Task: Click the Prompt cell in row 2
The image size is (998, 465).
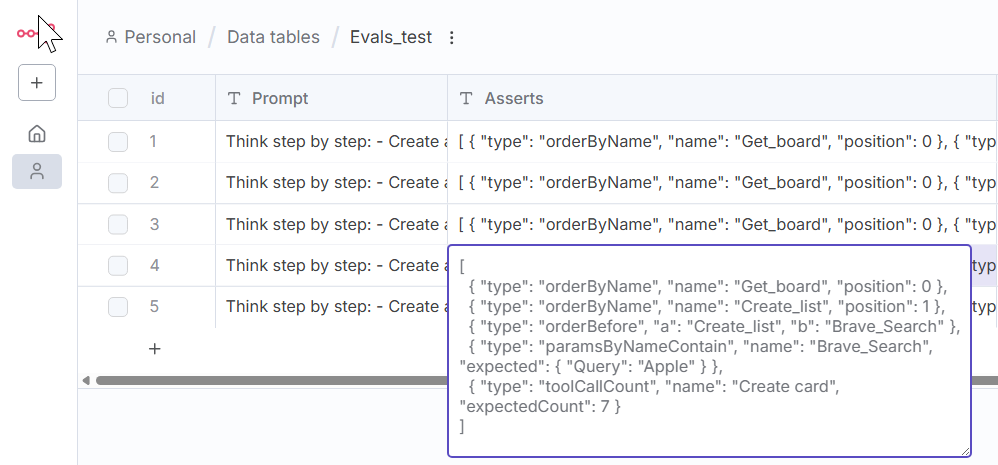Action: pyautogui.click(x=331, y=183)
